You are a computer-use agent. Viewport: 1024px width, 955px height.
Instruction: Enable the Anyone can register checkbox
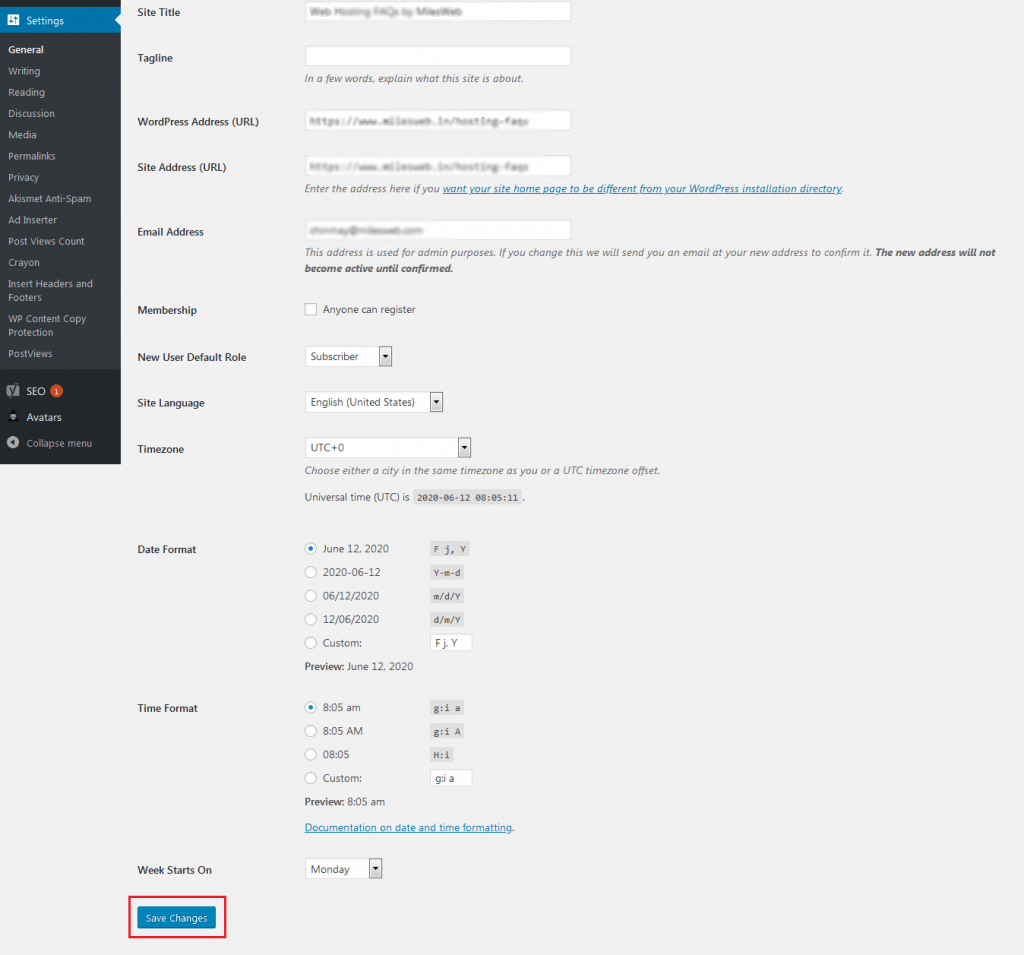311,310
